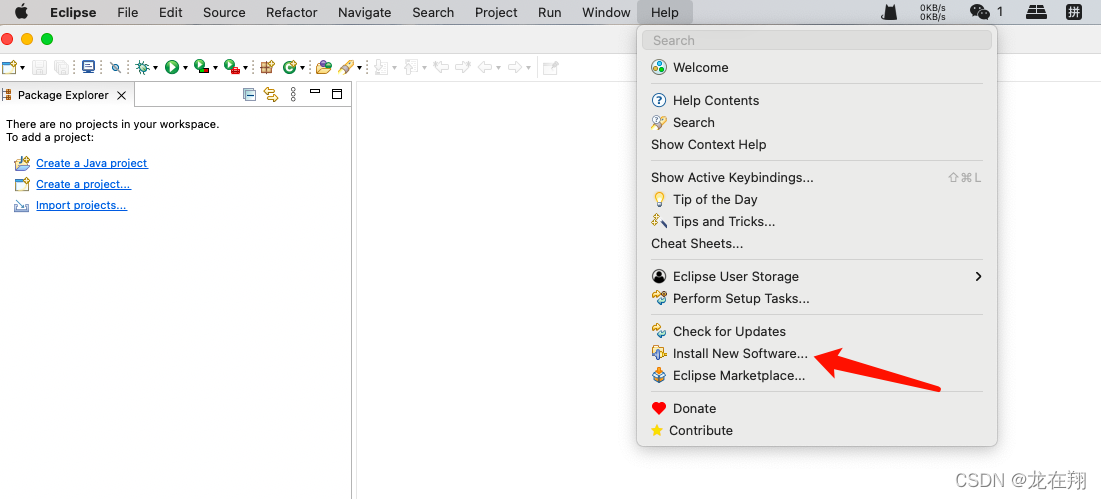The height and width of the screenshot is (499, 1101).
Task: Close the Package Explorer view tab
Action: [x=121, y=95]
